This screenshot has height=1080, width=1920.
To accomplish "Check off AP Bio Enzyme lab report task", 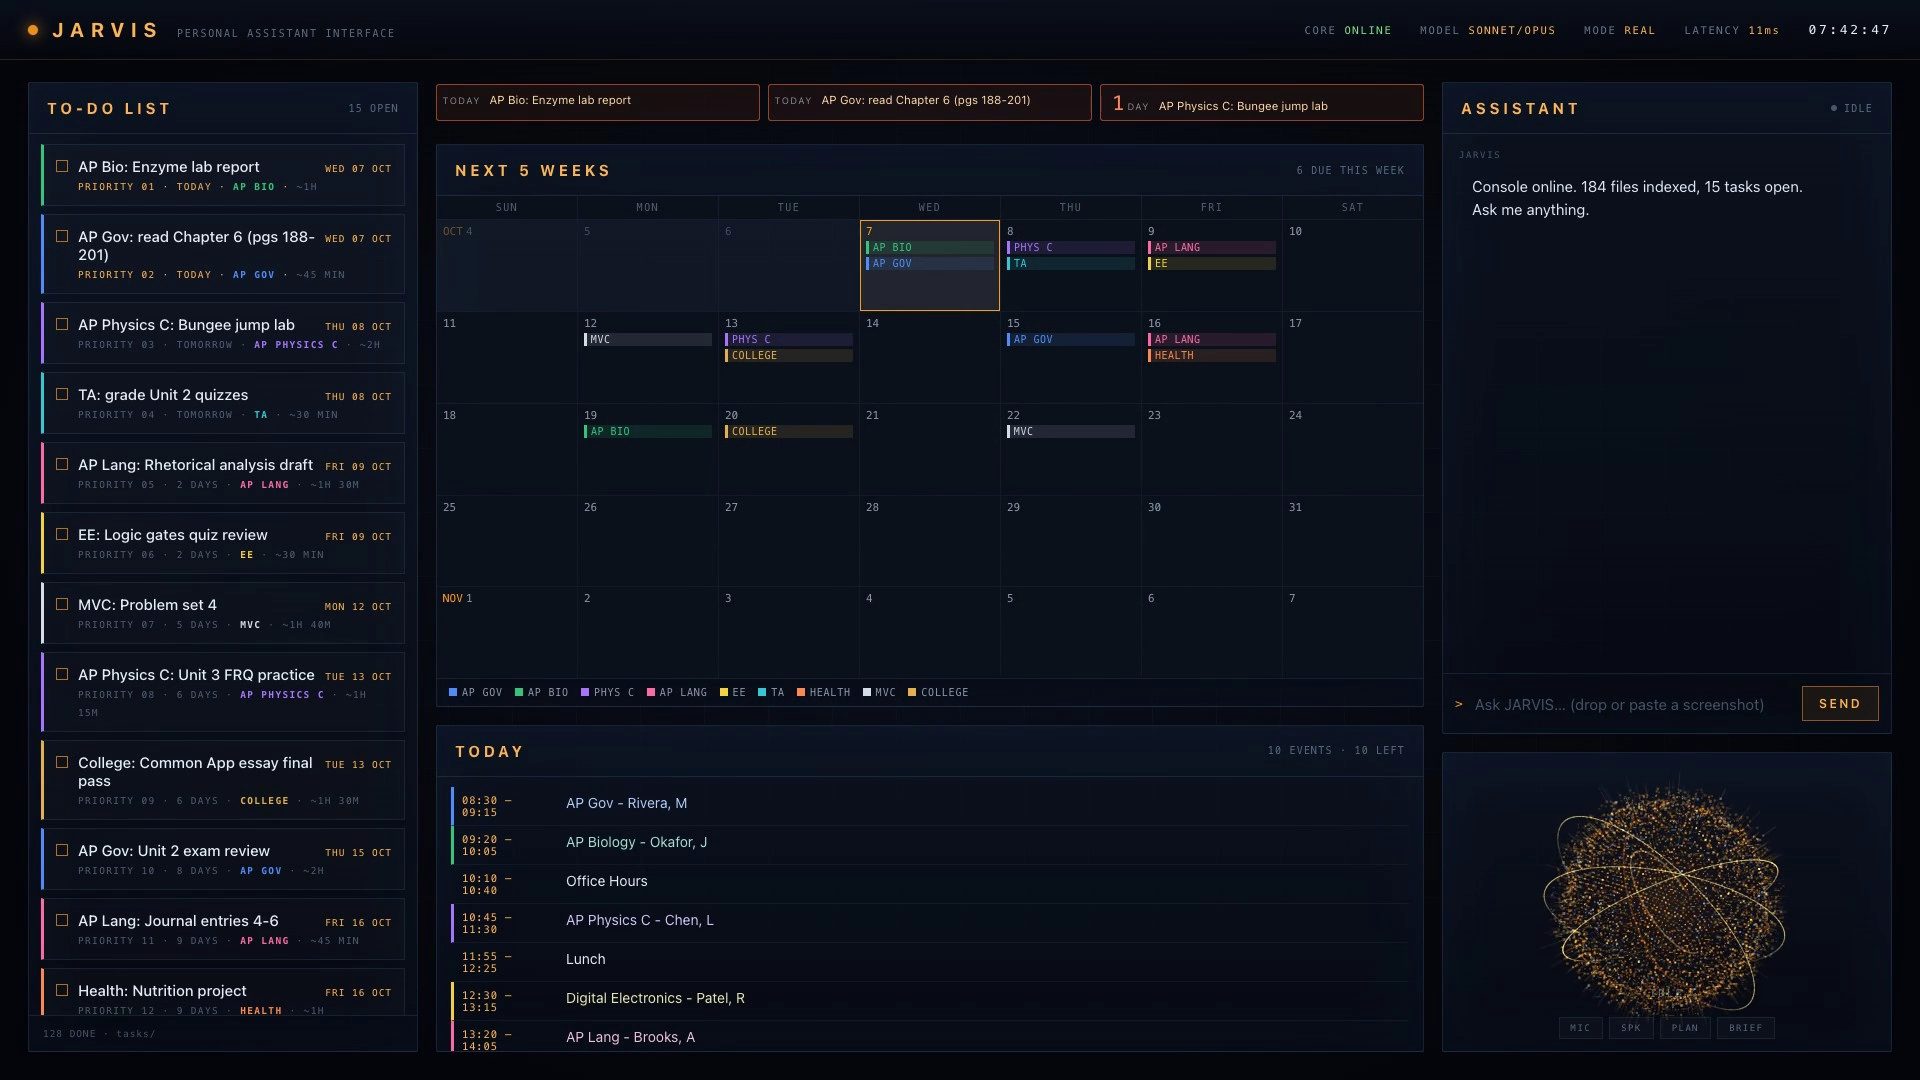I will tap(62, 166).
